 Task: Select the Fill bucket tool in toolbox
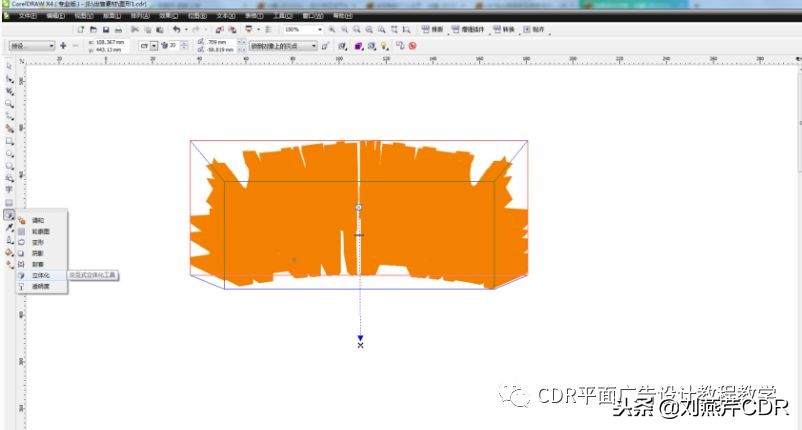(9, 252)
